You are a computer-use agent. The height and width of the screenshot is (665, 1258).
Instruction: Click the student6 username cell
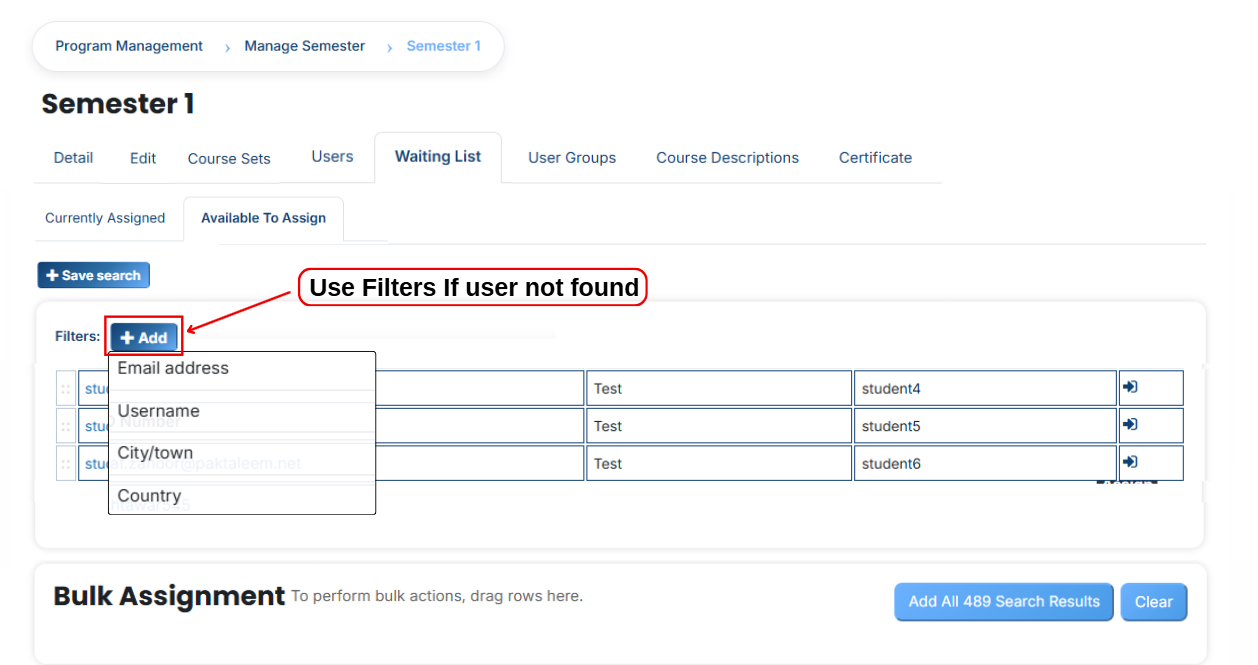tap(985, 464)
